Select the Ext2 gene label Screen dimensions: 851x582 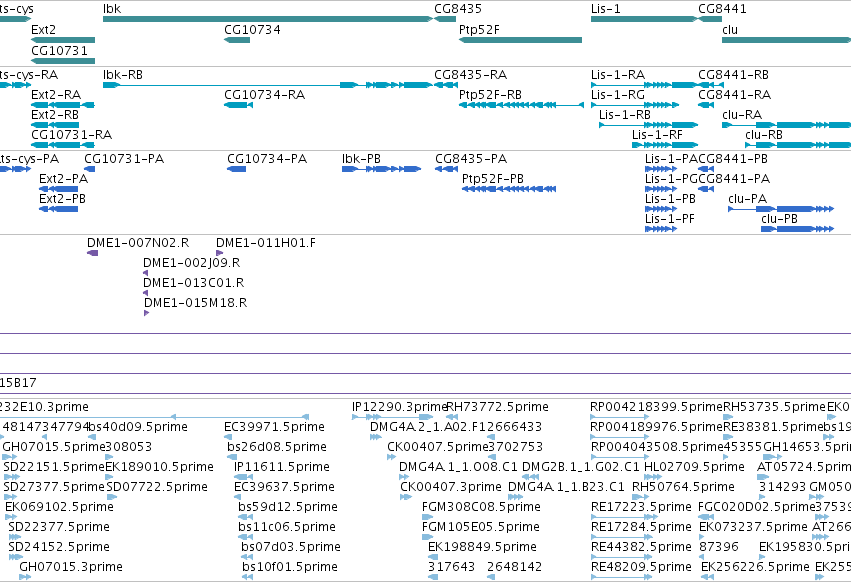pos(43,29)
